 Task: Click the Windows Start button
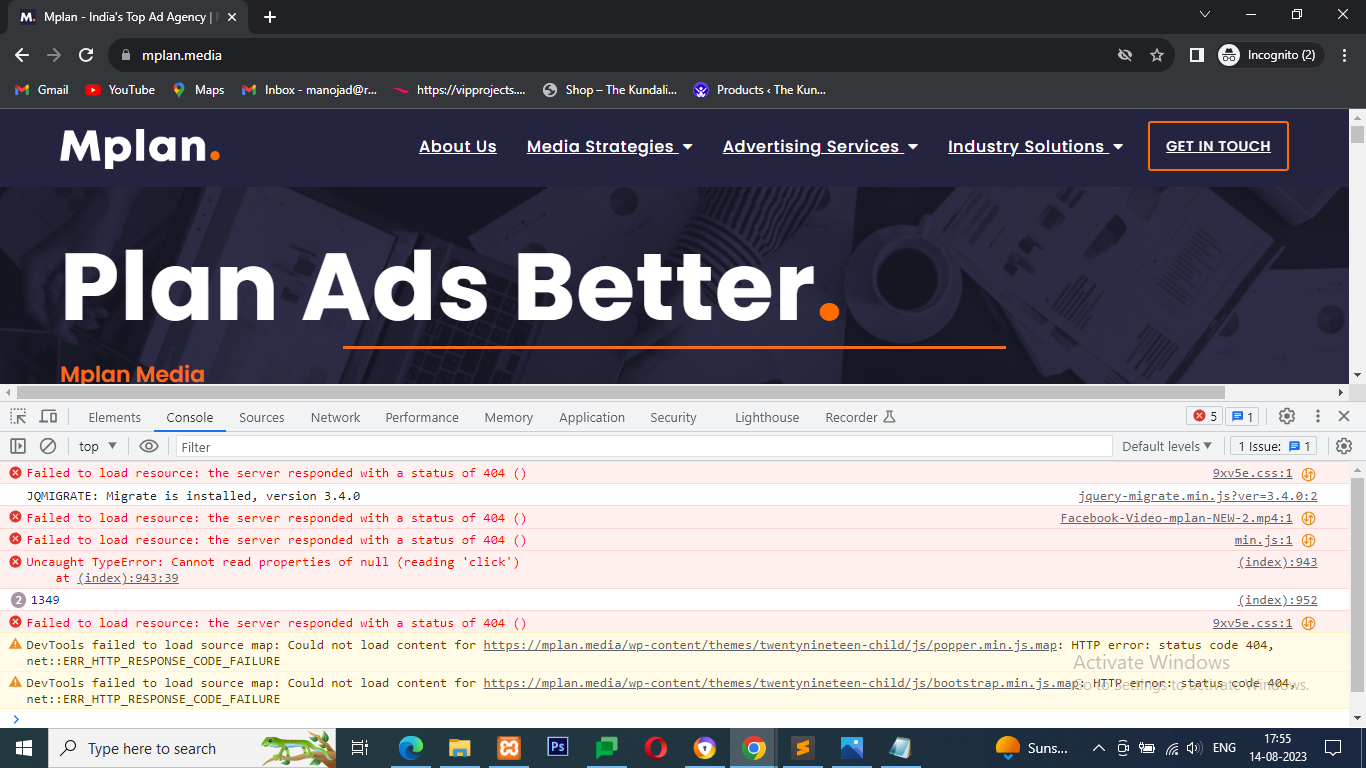click(x=24, y=748)
